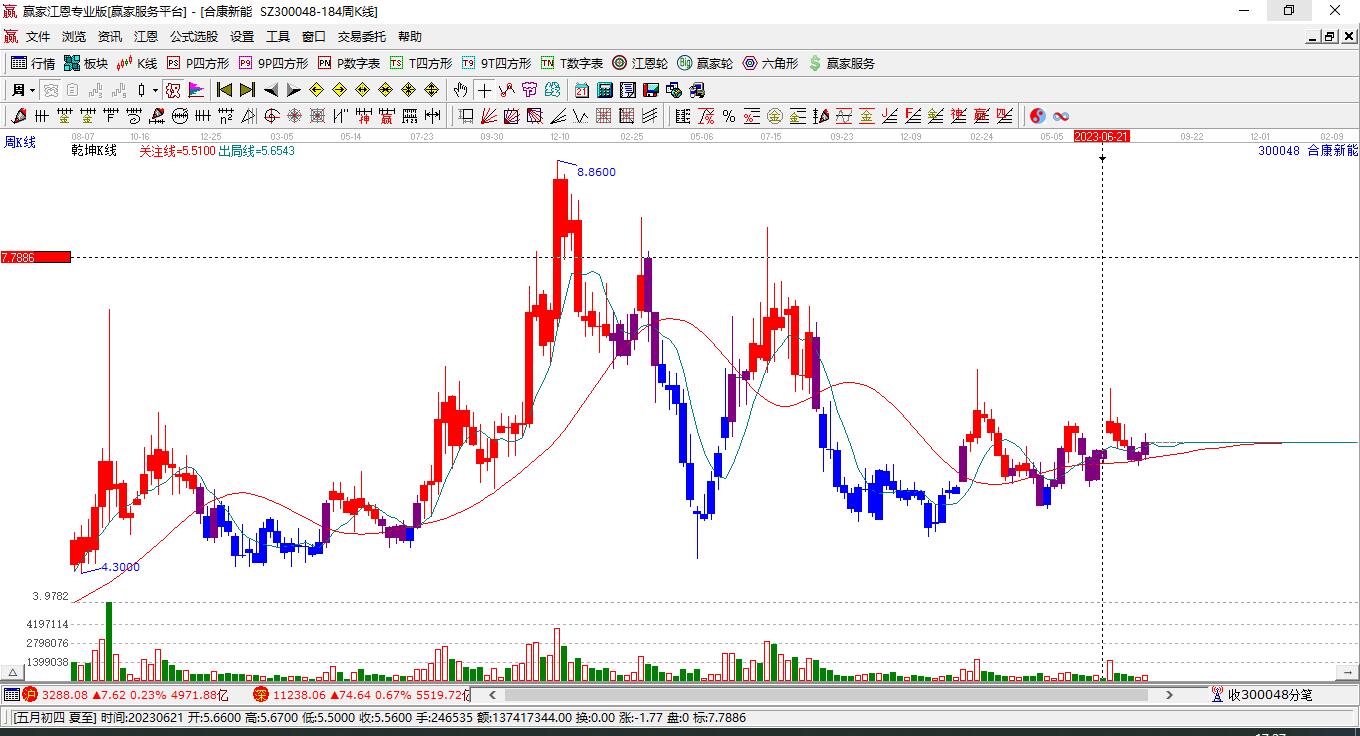Open the 帮助 menu
Viewport: 1360px width, 736px height.
click(x=410, y=37)
